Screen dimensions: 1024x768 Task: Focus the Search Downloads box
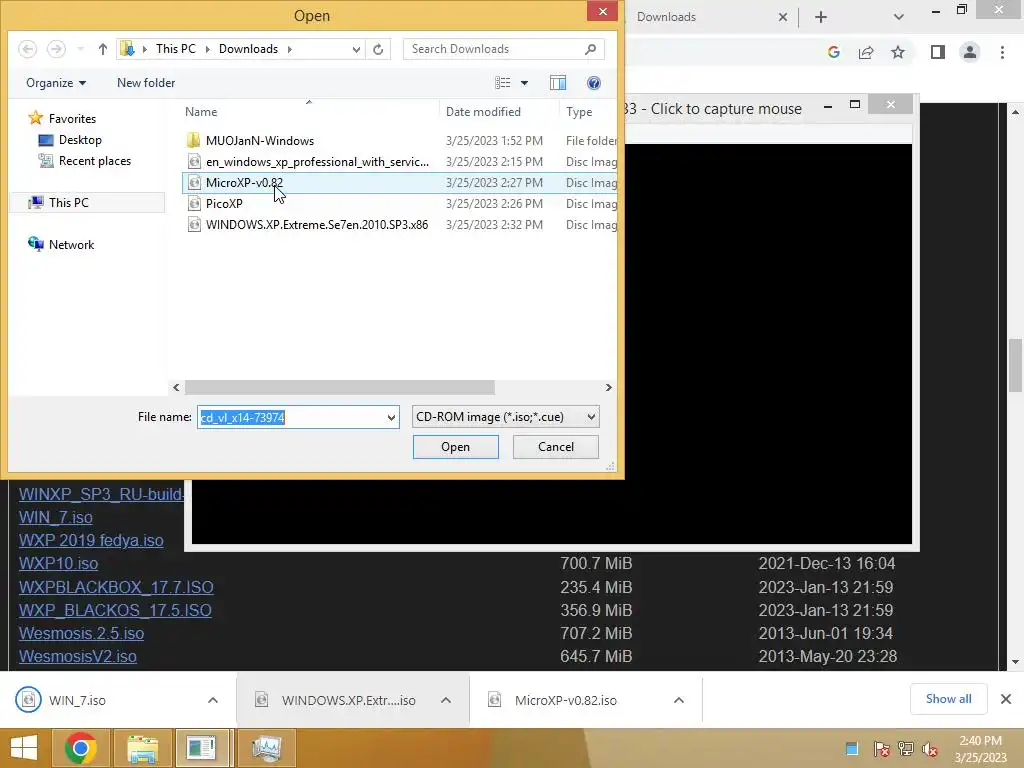click(x=493, y=49)
